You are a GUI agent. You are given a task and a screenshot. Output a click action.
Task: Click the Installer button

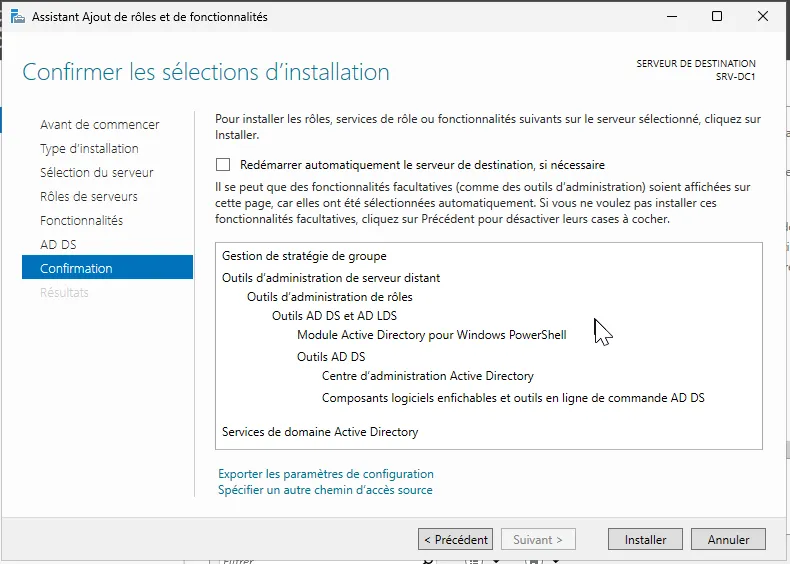tap(645, 539)
